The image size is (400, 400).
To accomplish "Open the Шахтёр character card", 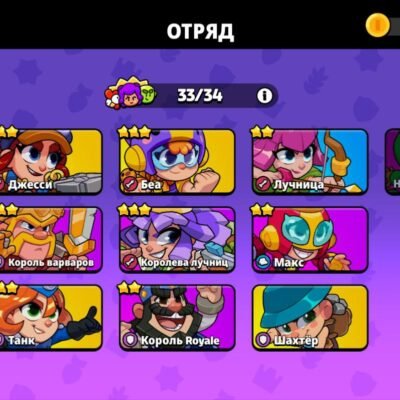I will [310, 318].
